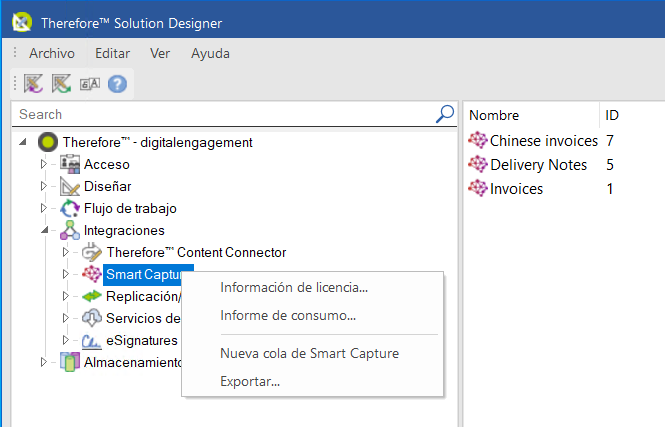Select the Integraciones tree label

tap(124, 230)
